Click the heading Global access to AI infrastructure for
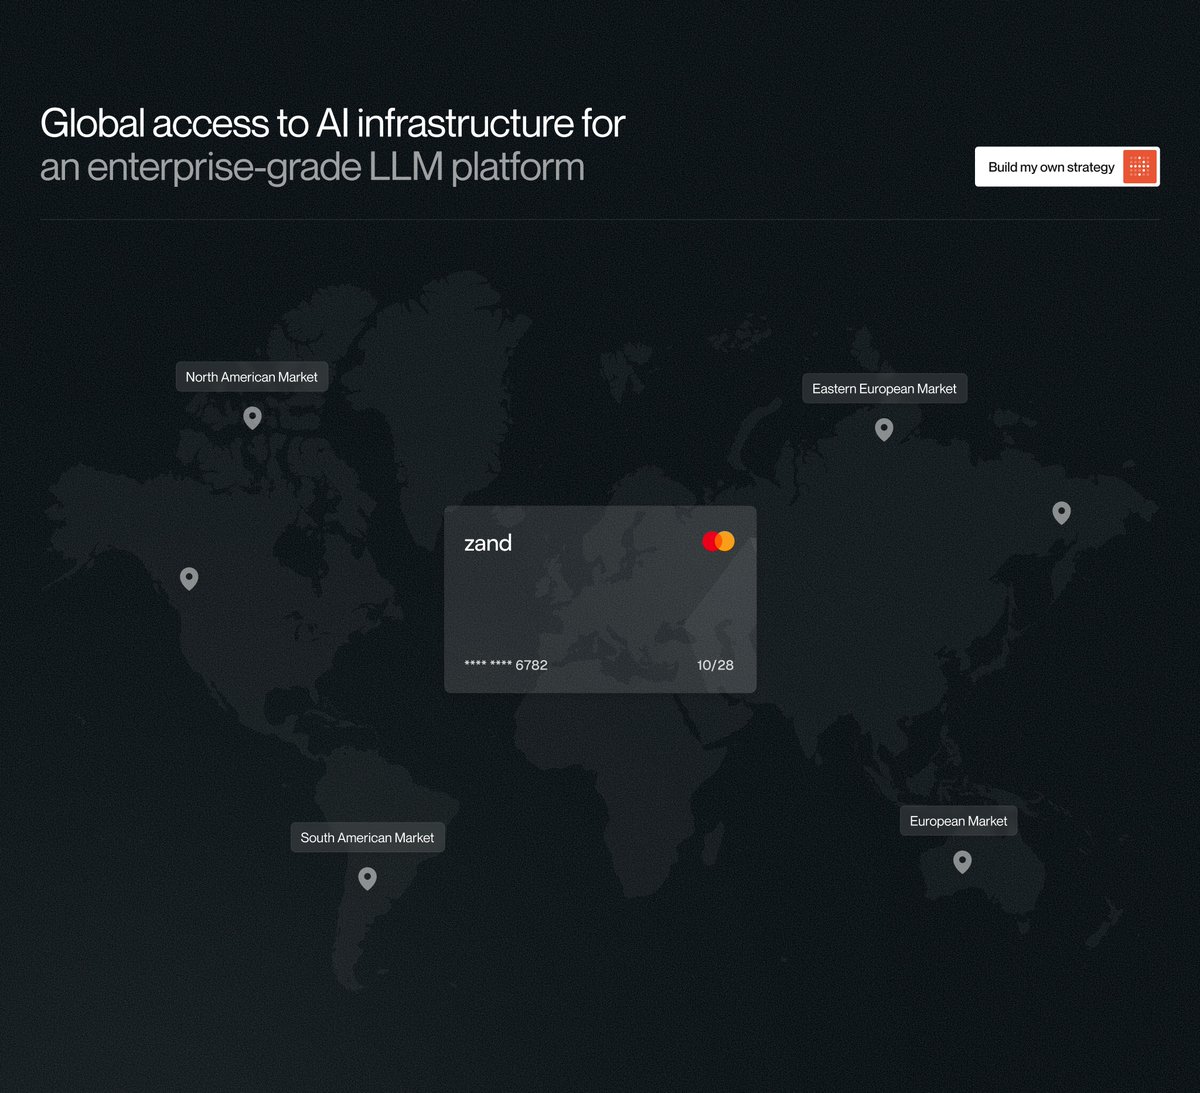The image size is (1200, 1093). [333, 123]
